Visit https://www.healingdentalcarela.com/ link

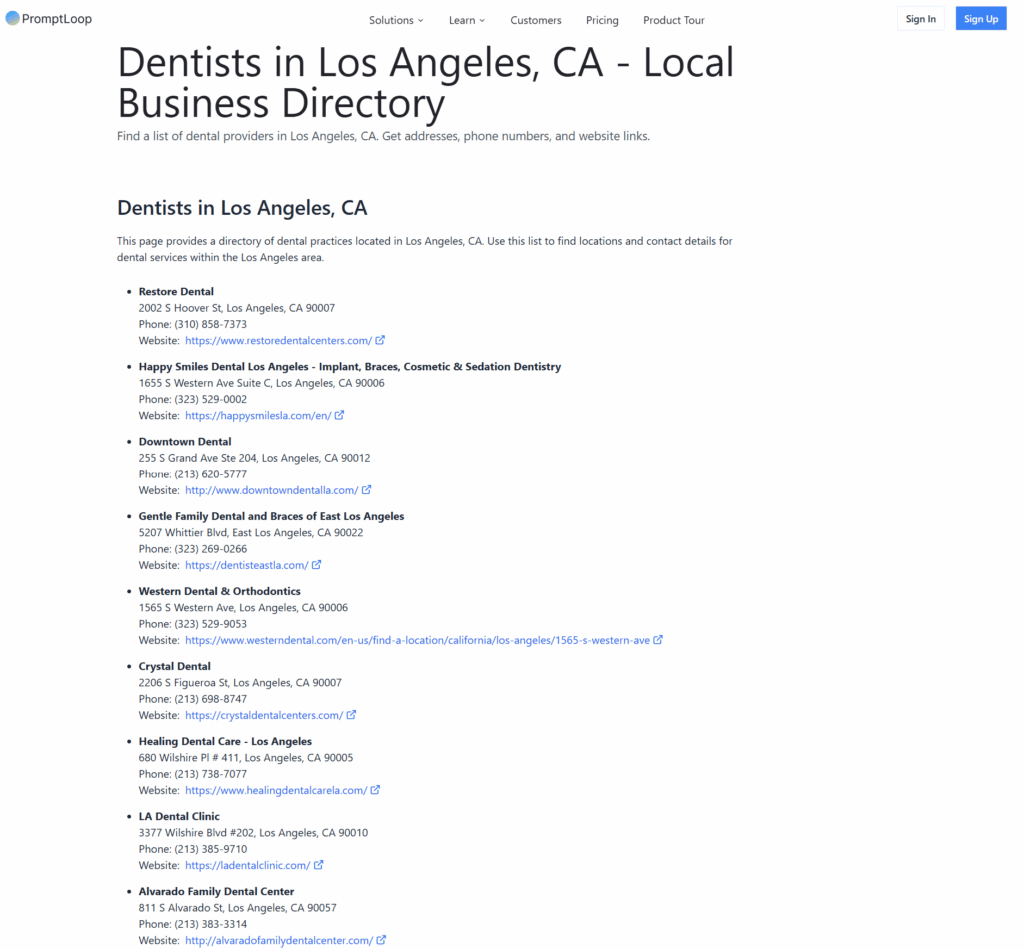point(276,790)
